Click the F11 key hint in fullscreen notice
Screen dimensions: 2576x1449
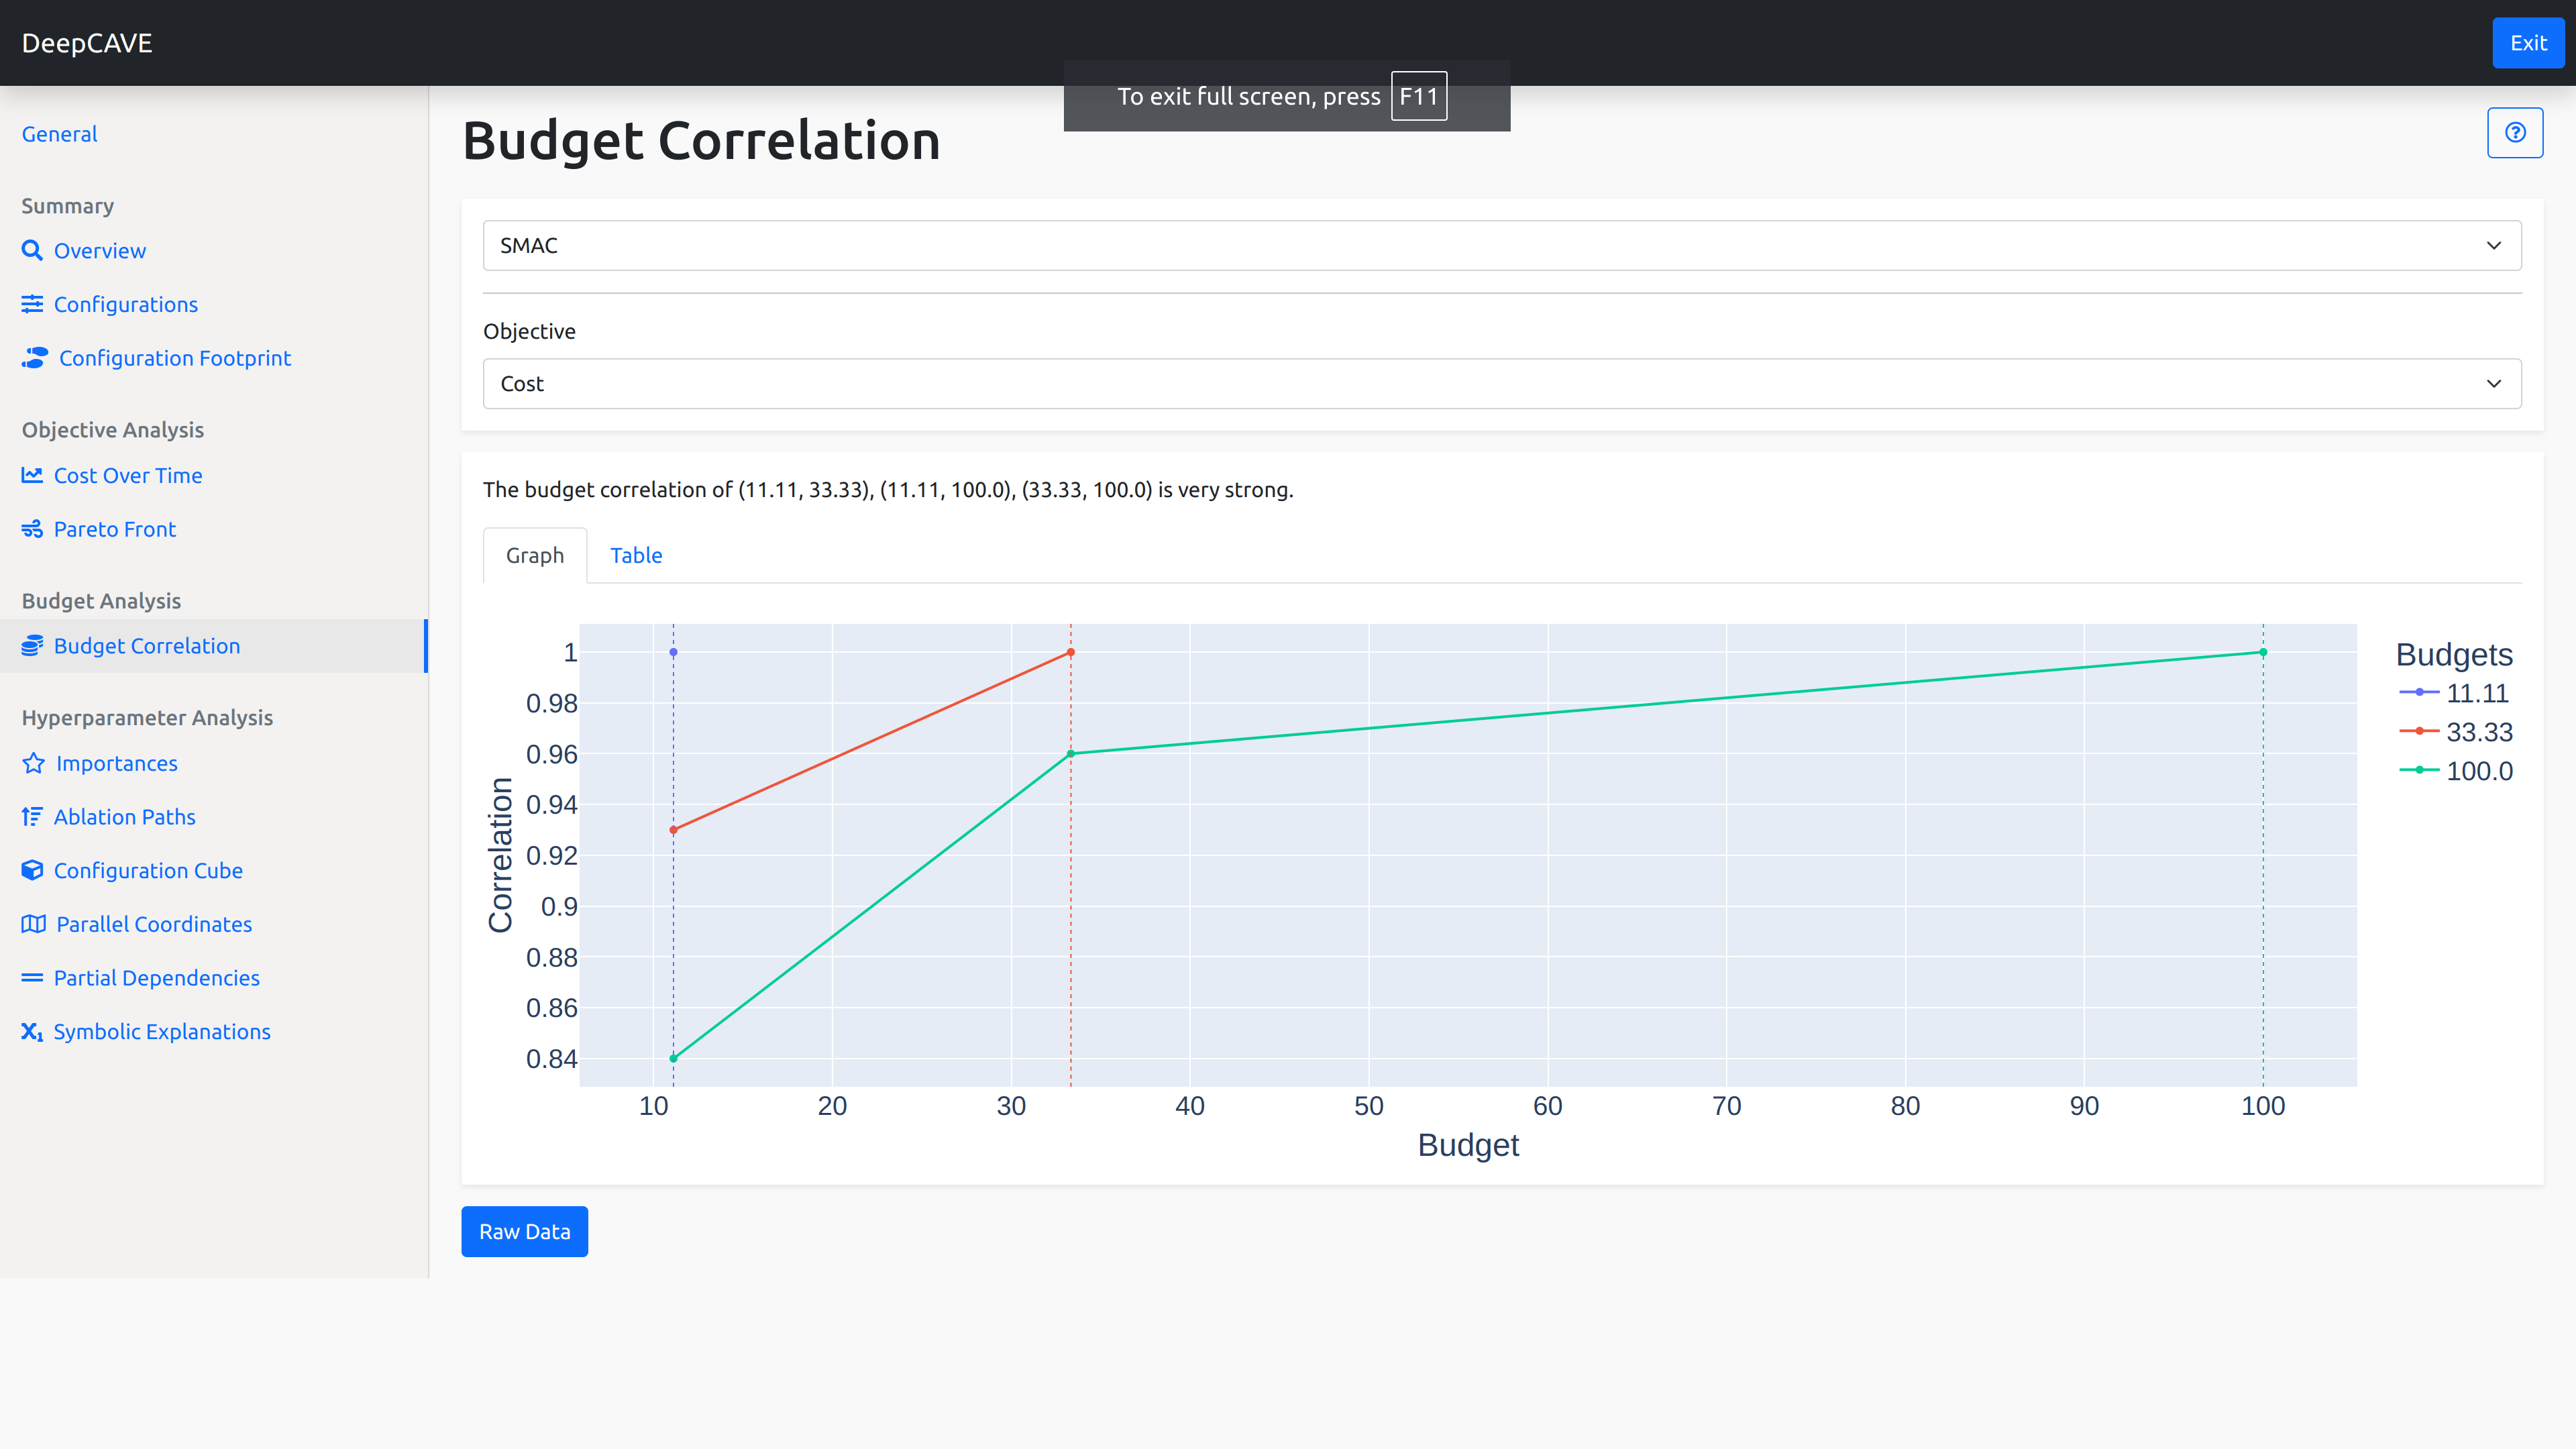click(1418, 96)
